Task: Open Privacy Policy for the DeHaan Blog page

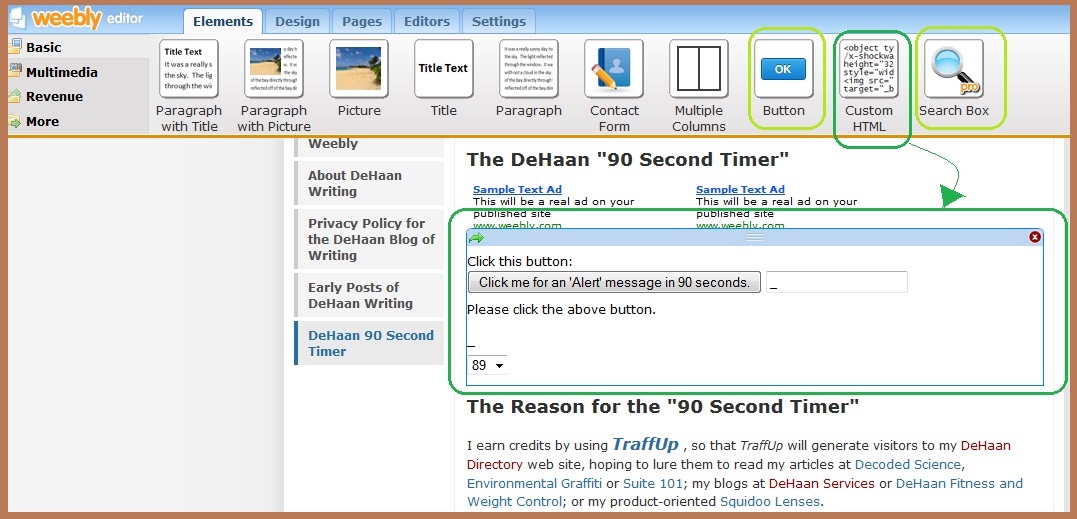Action: (x=369, y=239)
